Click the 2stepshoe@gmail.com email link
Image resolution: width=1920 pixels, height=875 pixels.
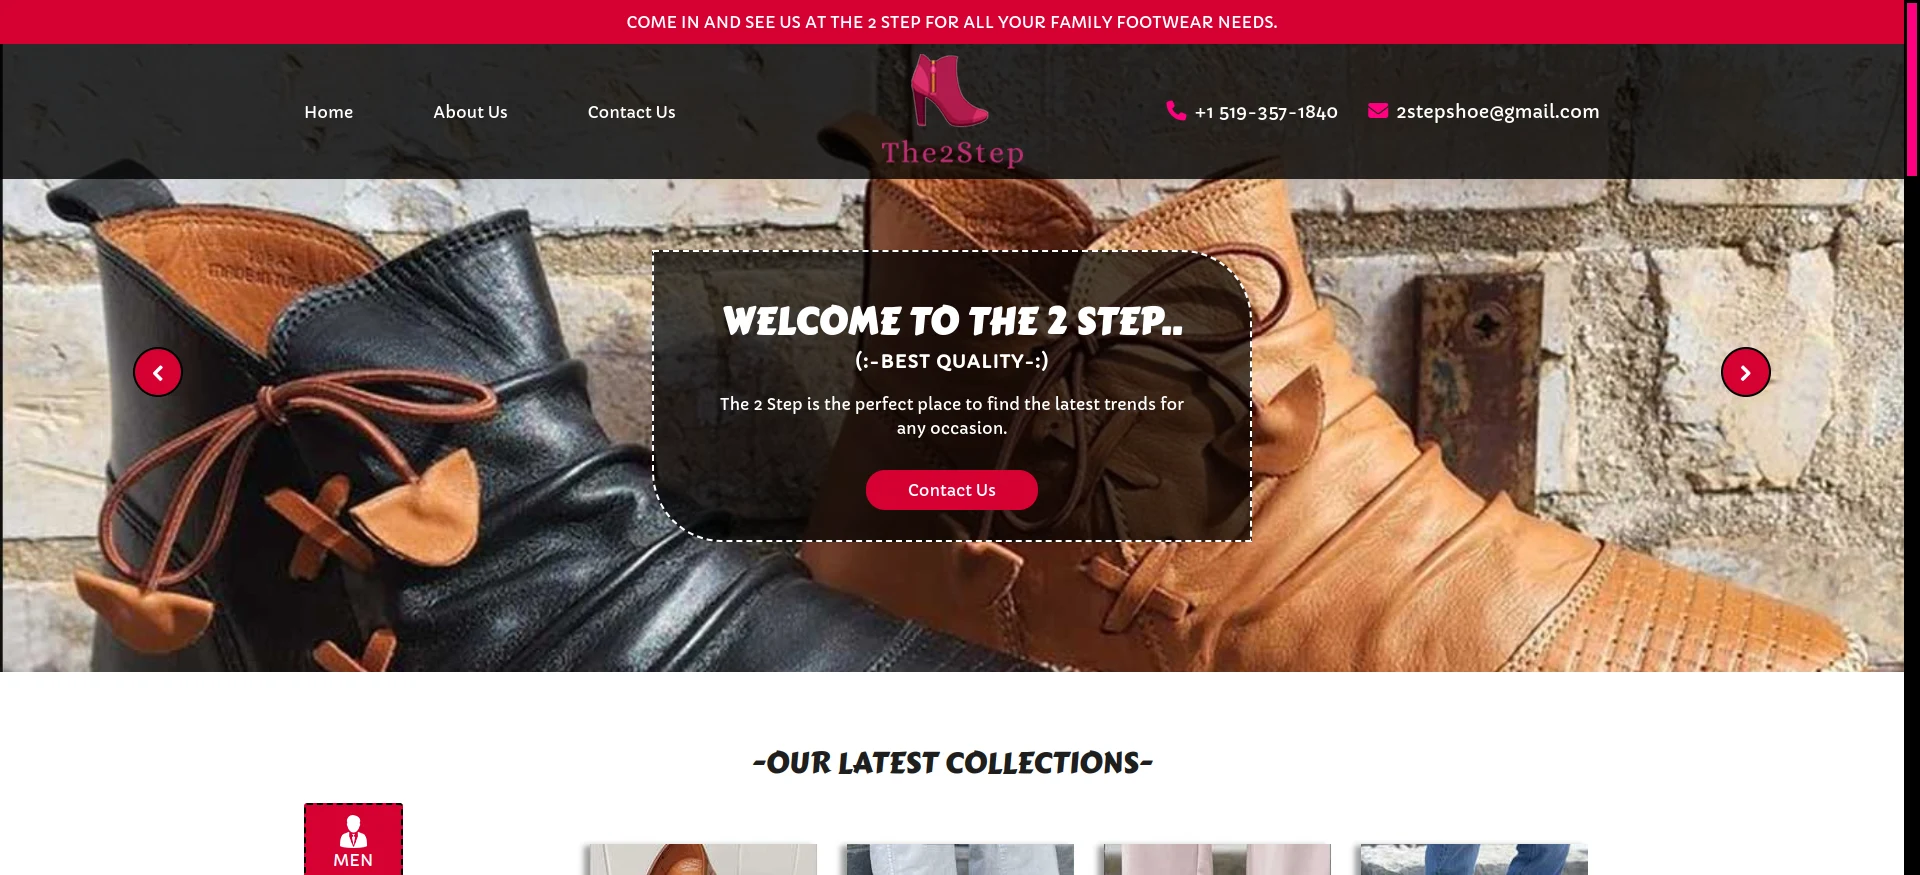click(x=1497, y=112)
